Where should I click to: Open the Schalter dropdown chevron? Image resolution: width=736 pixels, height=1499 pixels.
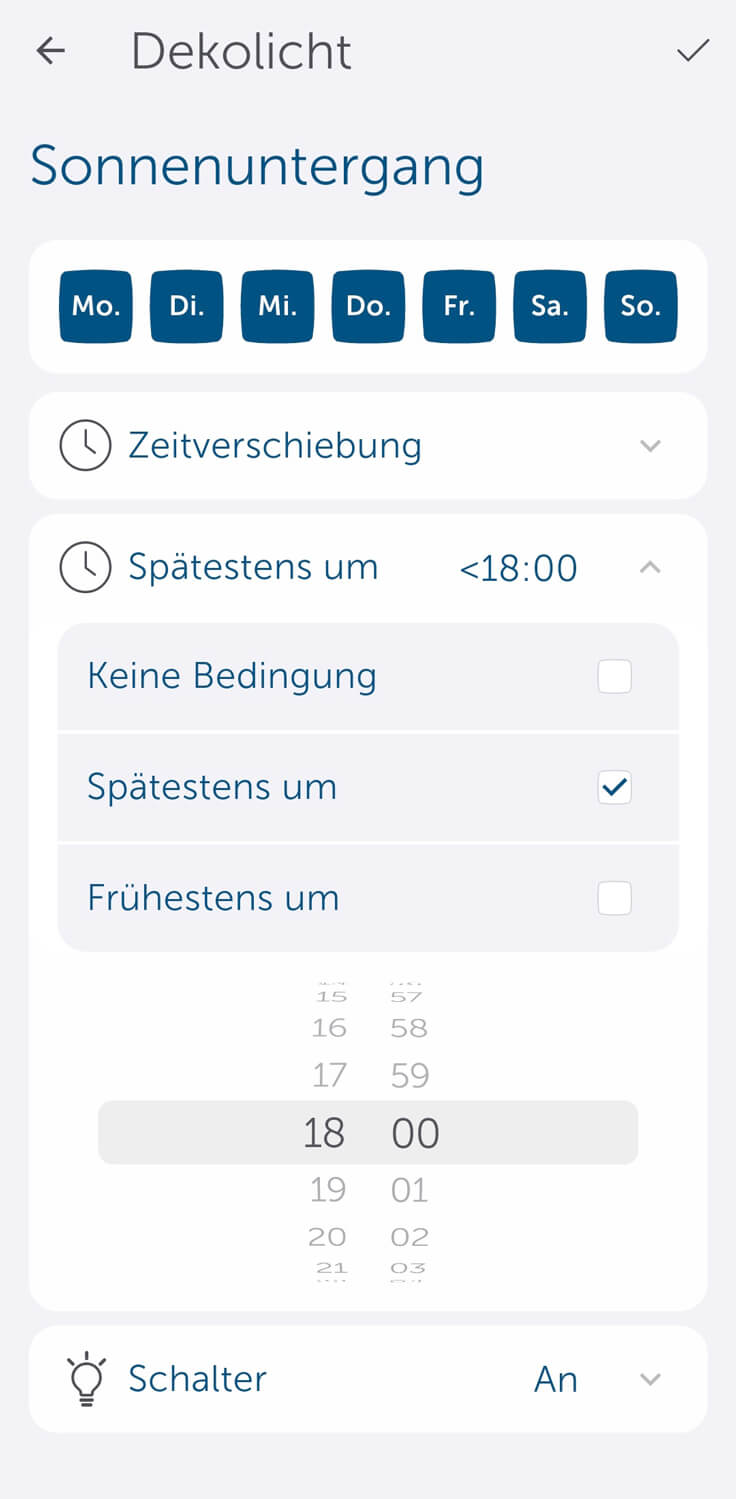650,1379
